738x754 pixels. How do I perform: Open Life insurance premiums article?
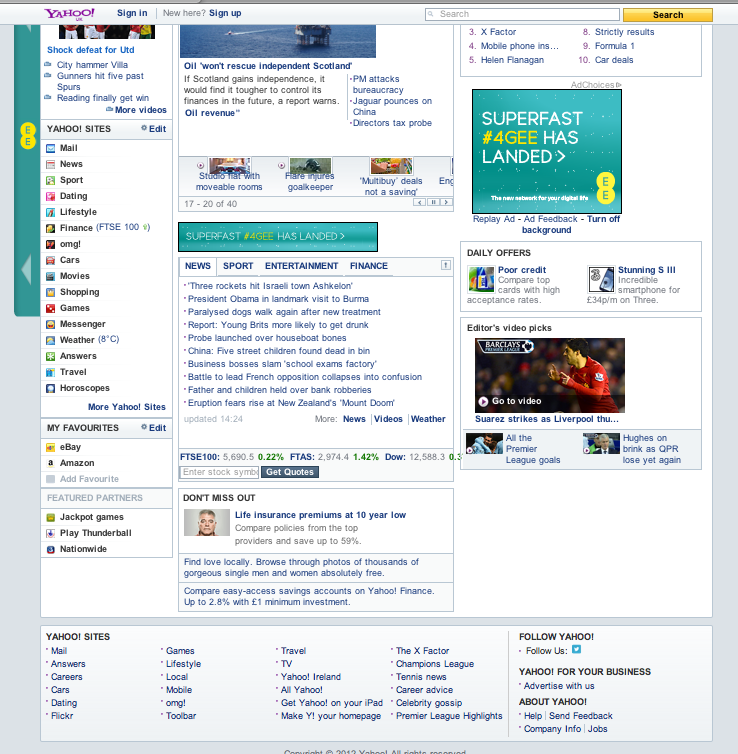click(x=320, y=515)
